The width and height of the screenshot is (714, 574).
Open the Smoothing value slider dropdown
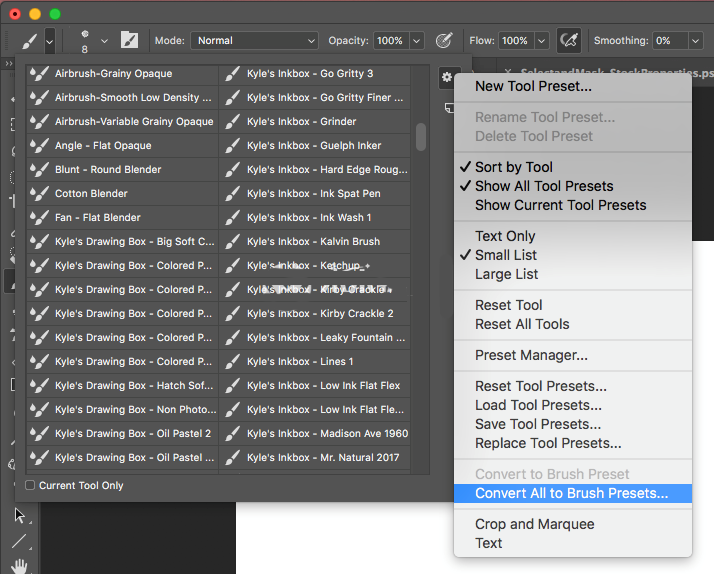pyautogui.click(x=695, y=41)
